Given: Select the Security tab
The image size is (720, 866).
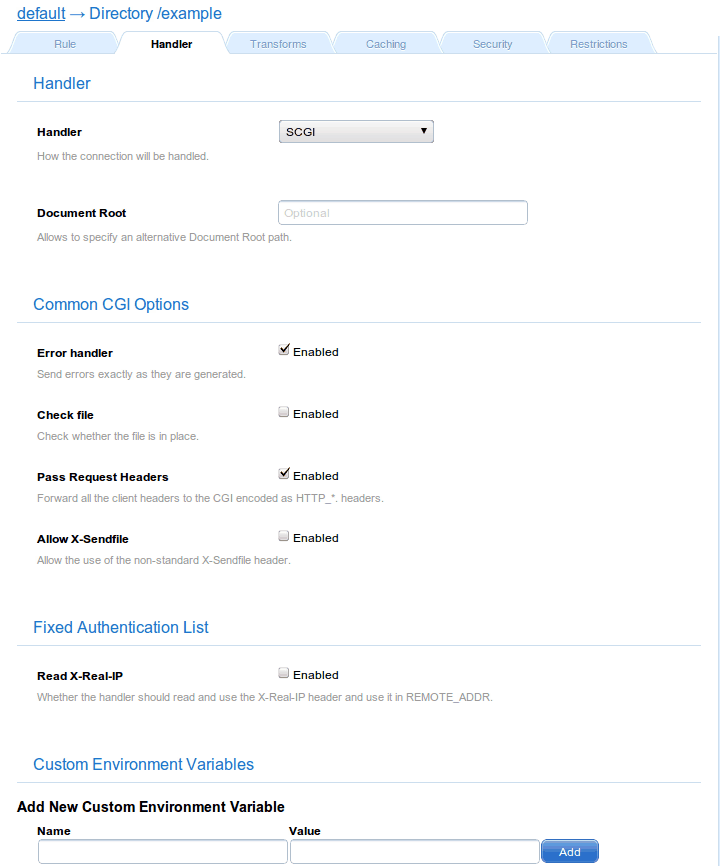Looking at the screenshot, I should coord(493,44).
